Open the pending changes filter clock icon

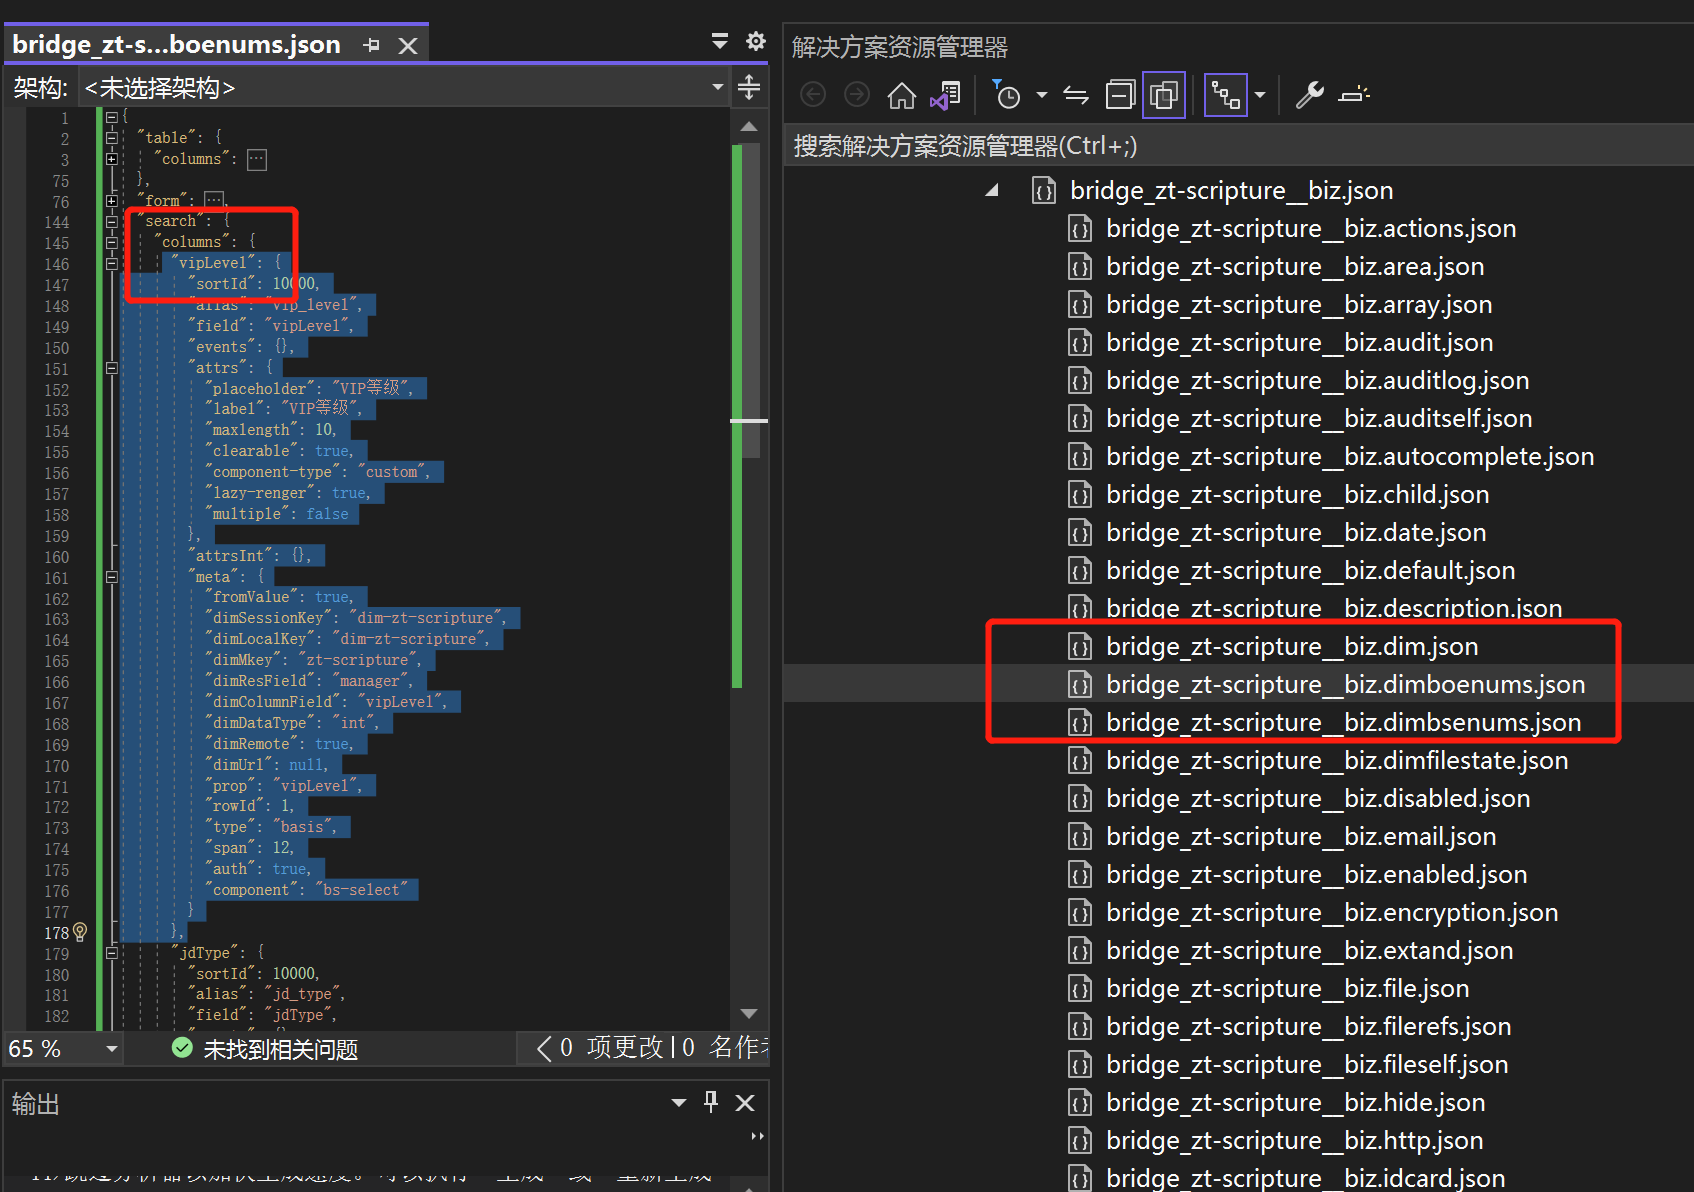coord(1007,95)
